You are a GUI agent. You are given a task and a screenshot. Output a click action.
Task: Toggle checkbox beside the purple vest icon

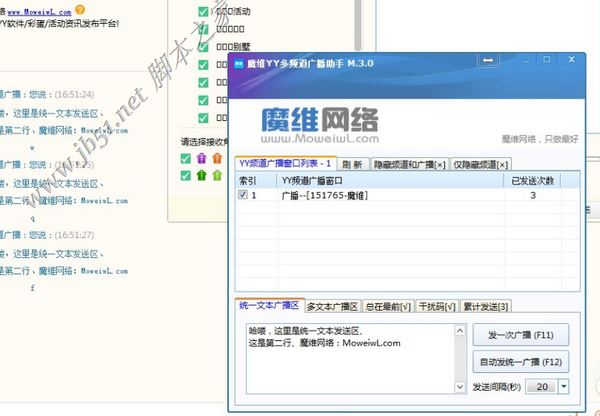[x=186, y=158]
